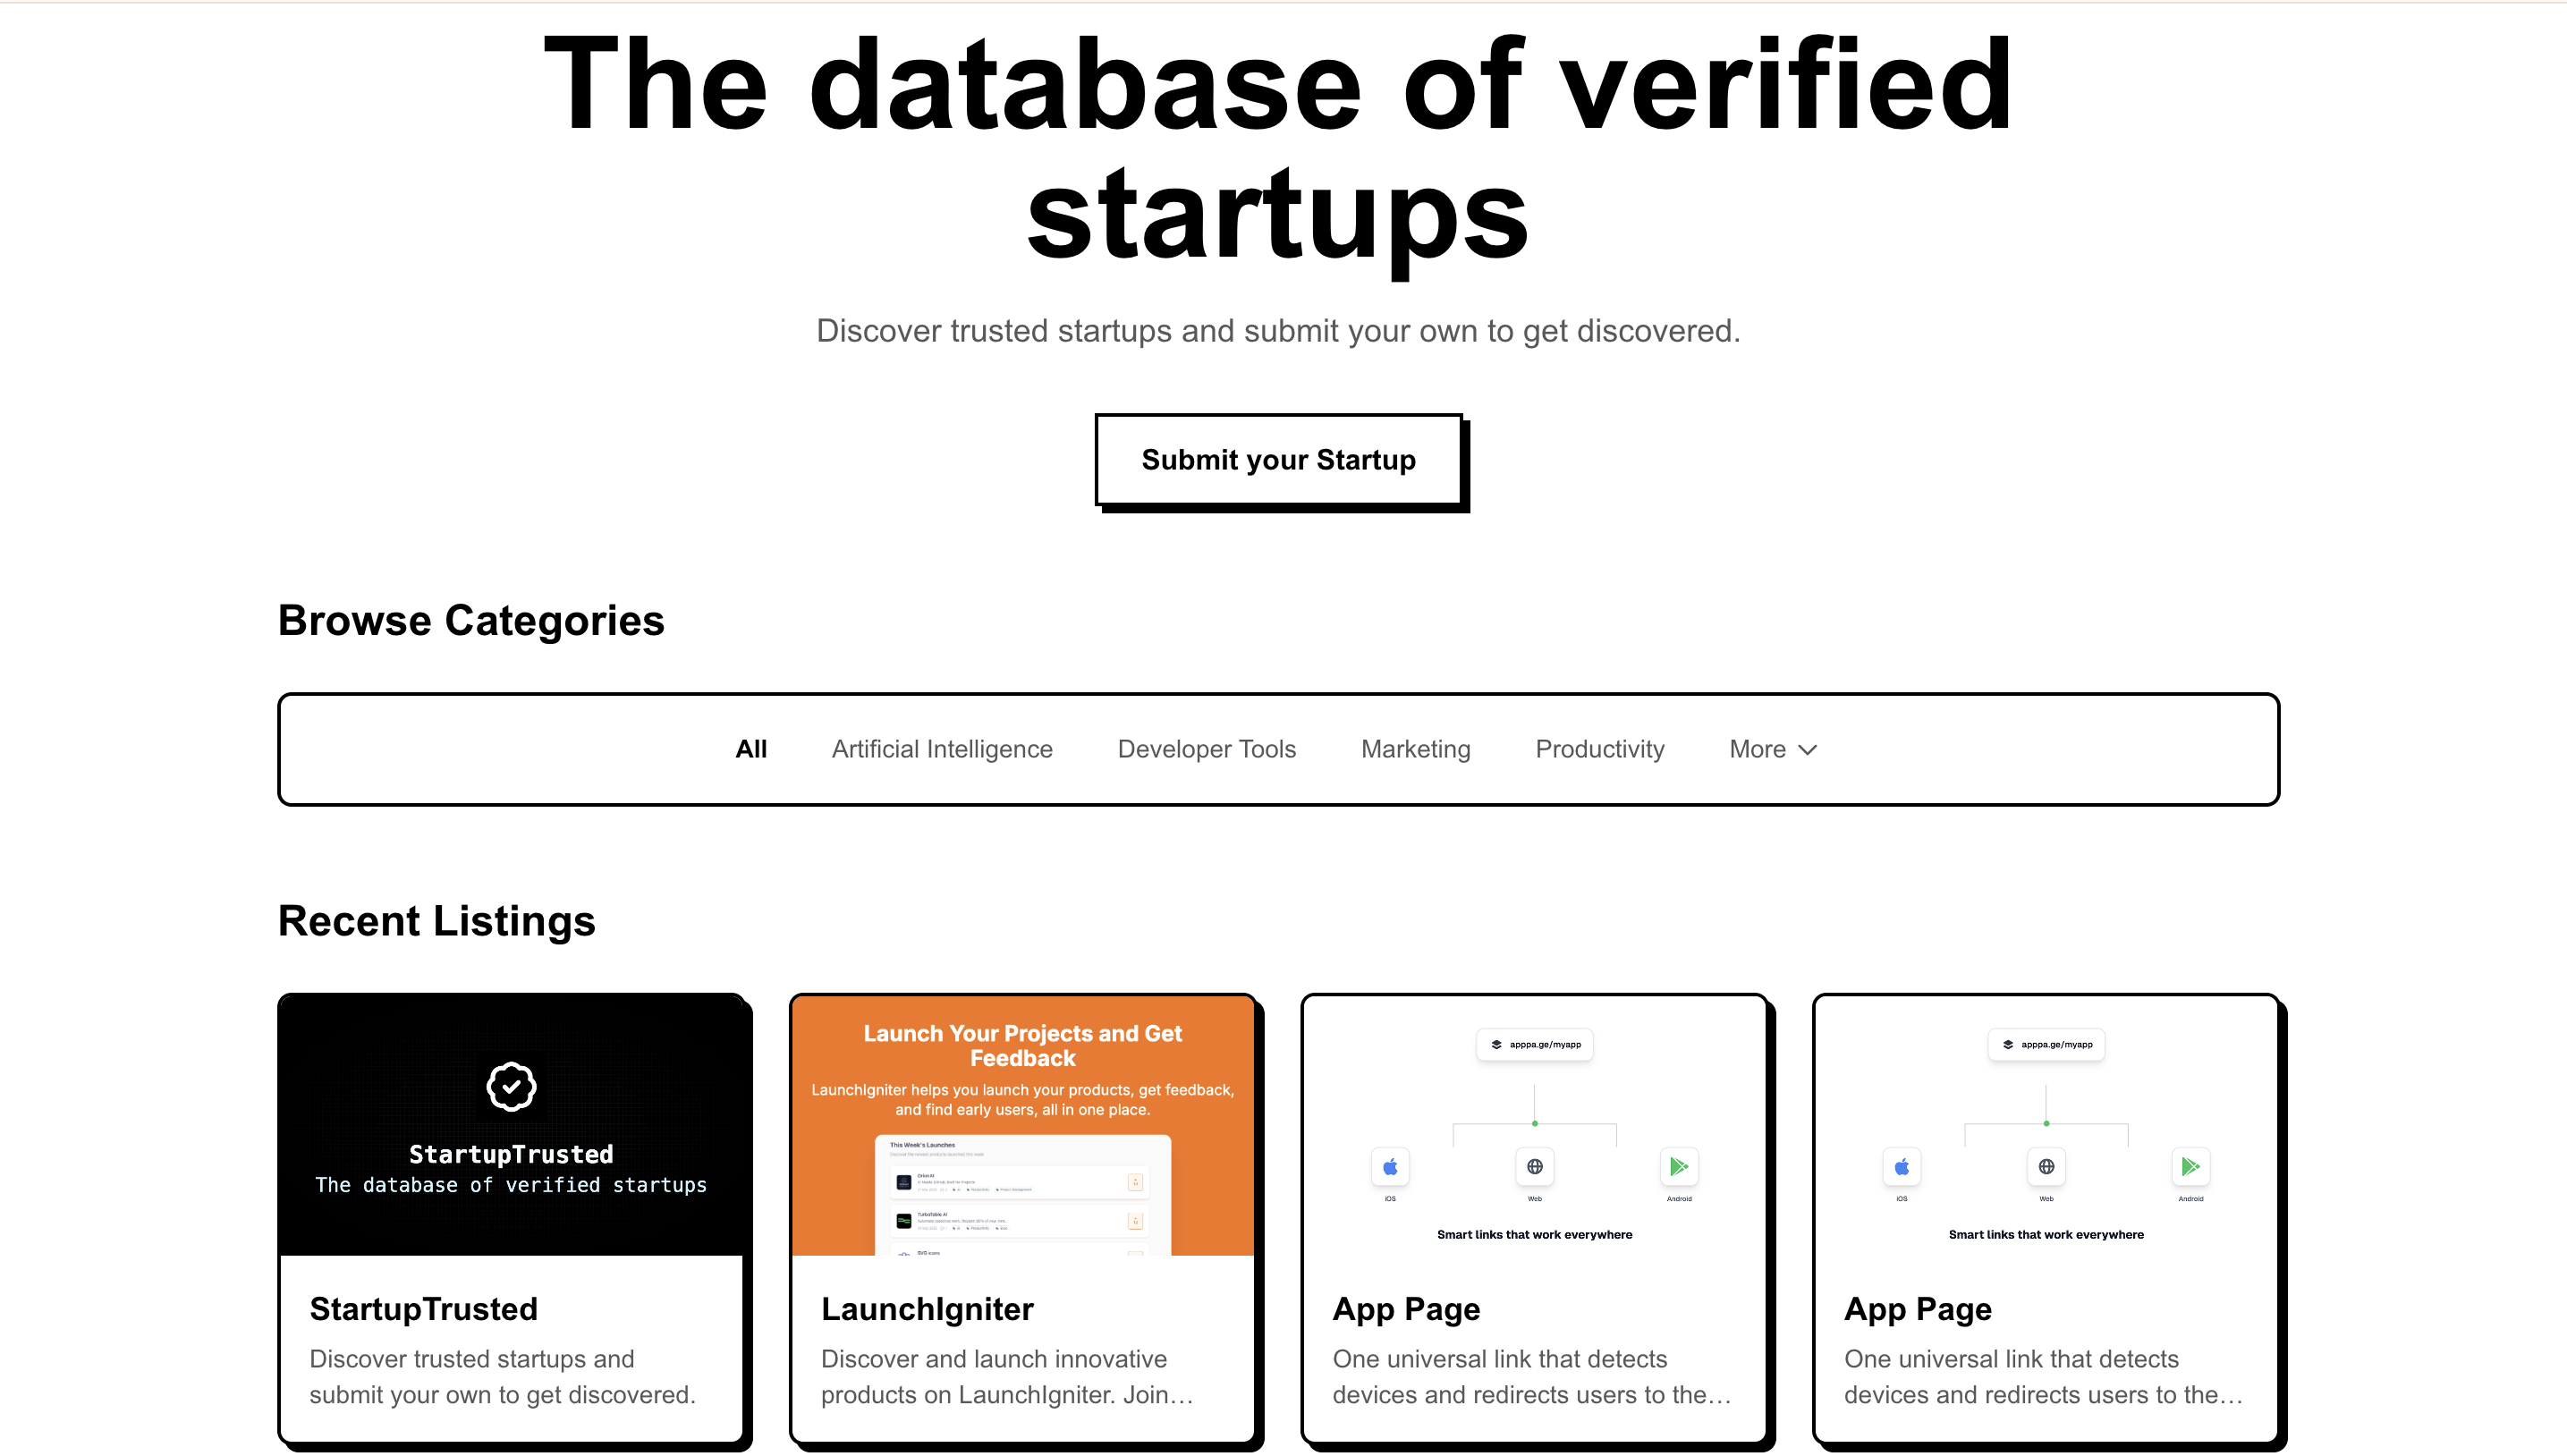Click the layers icon in apppa.ge/myapp pill
The image size is (2567, 1456).
1497,1044
